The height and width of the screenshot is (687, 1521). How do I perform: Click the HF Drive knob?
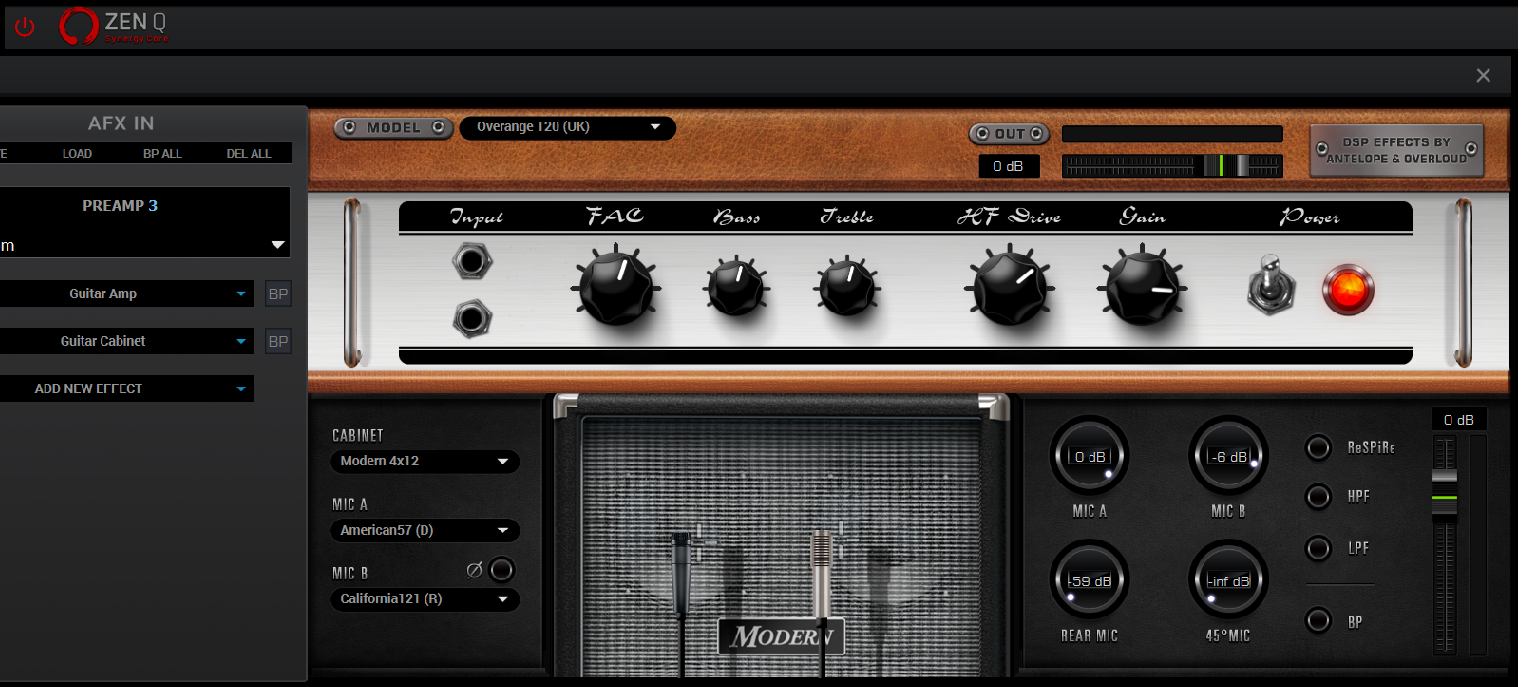tap(1011, 287)
